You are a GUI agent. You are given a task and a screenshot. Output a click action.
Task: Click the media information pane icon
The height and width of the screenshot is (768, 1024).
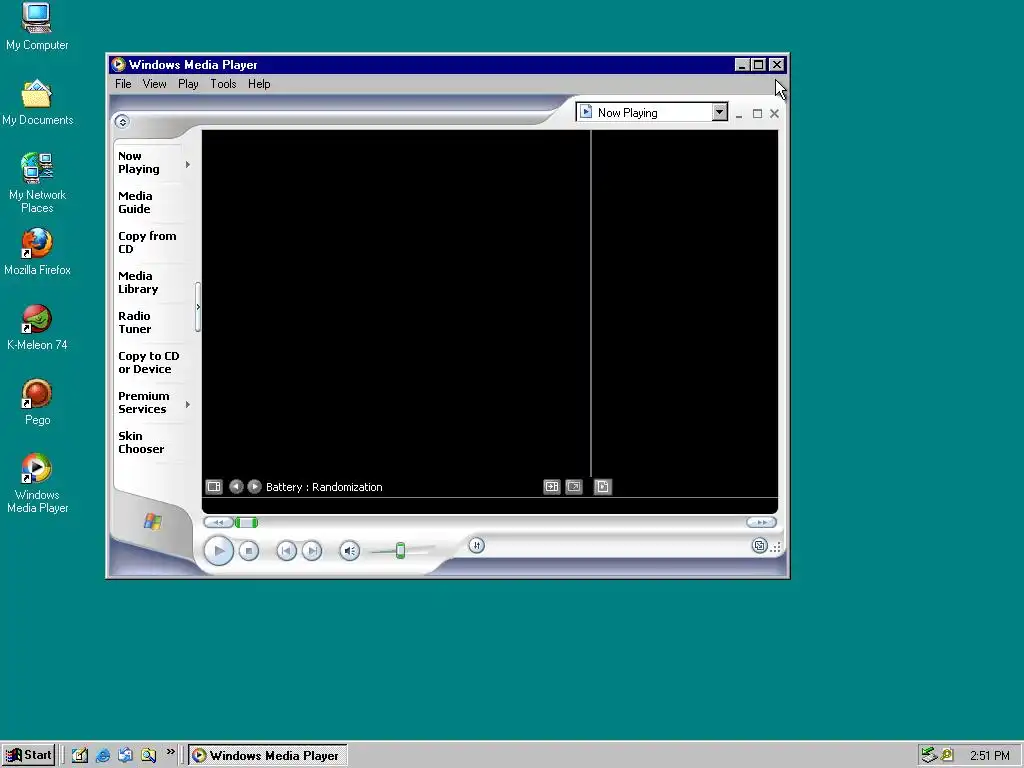click(603, 487)
